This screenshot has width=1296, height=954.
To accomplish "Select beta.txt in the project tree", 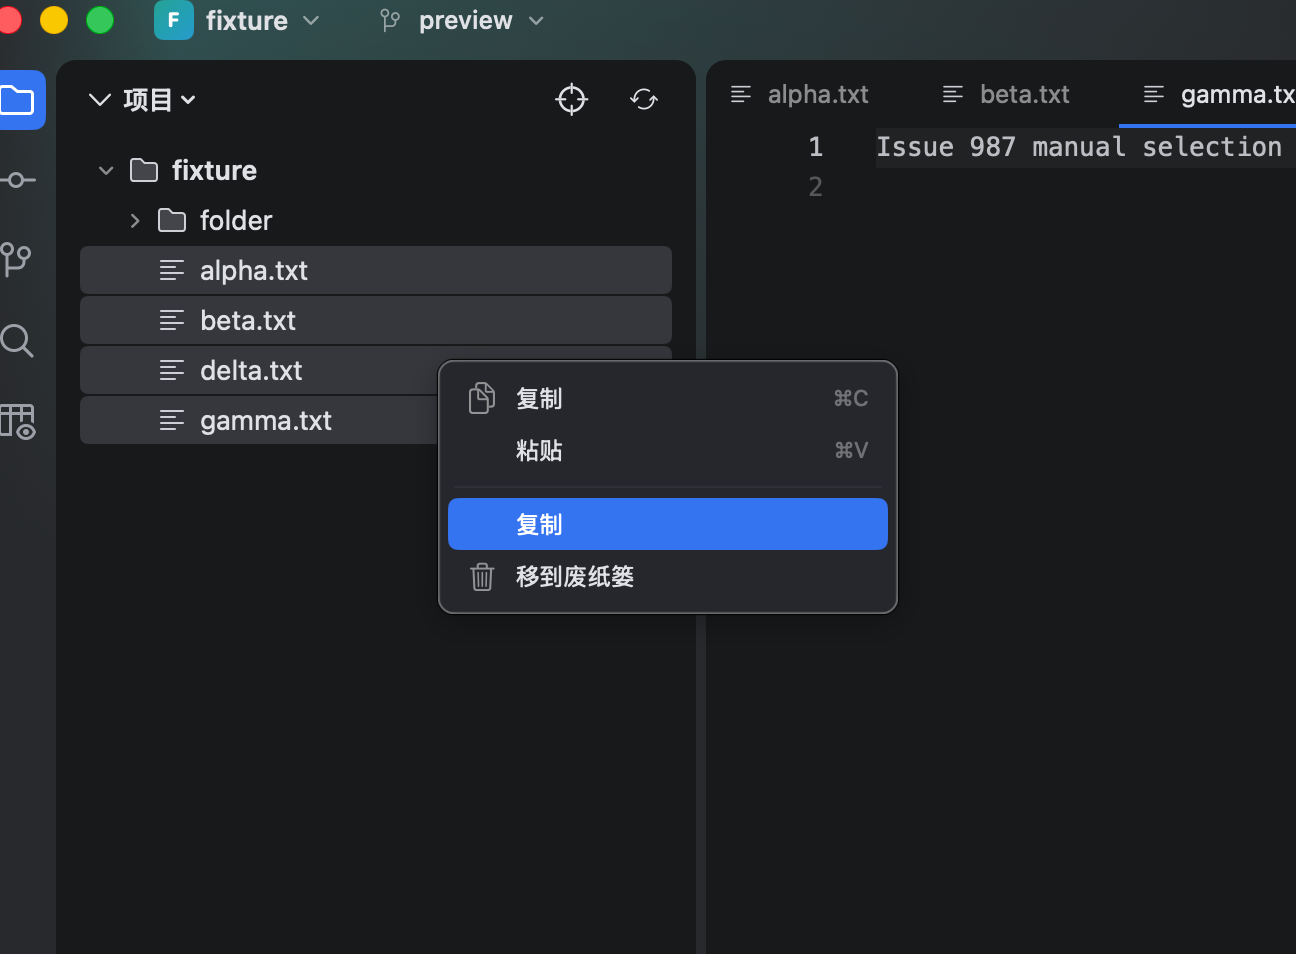I will (x=376, y=320).
